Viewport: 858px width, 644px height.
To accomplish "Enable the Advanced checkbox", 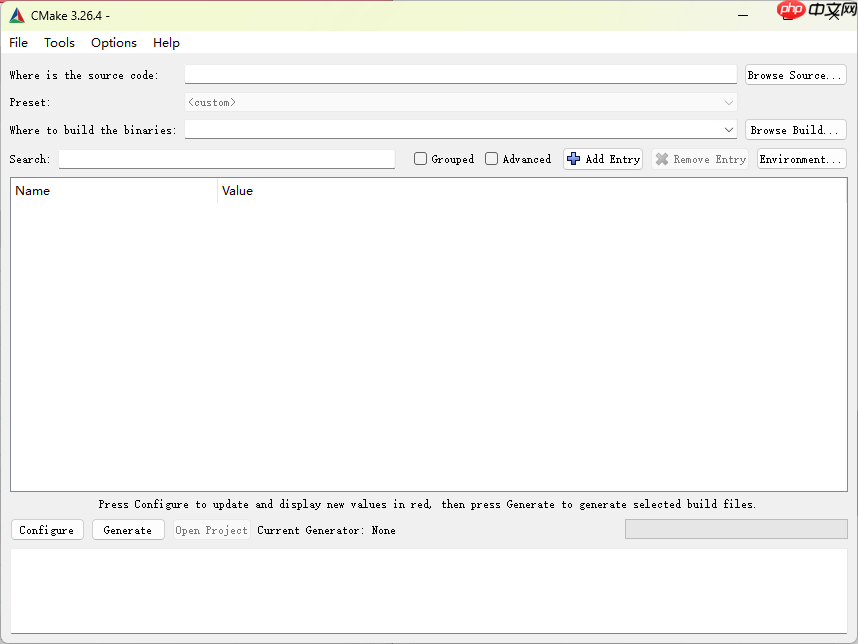I will (492, 158).
